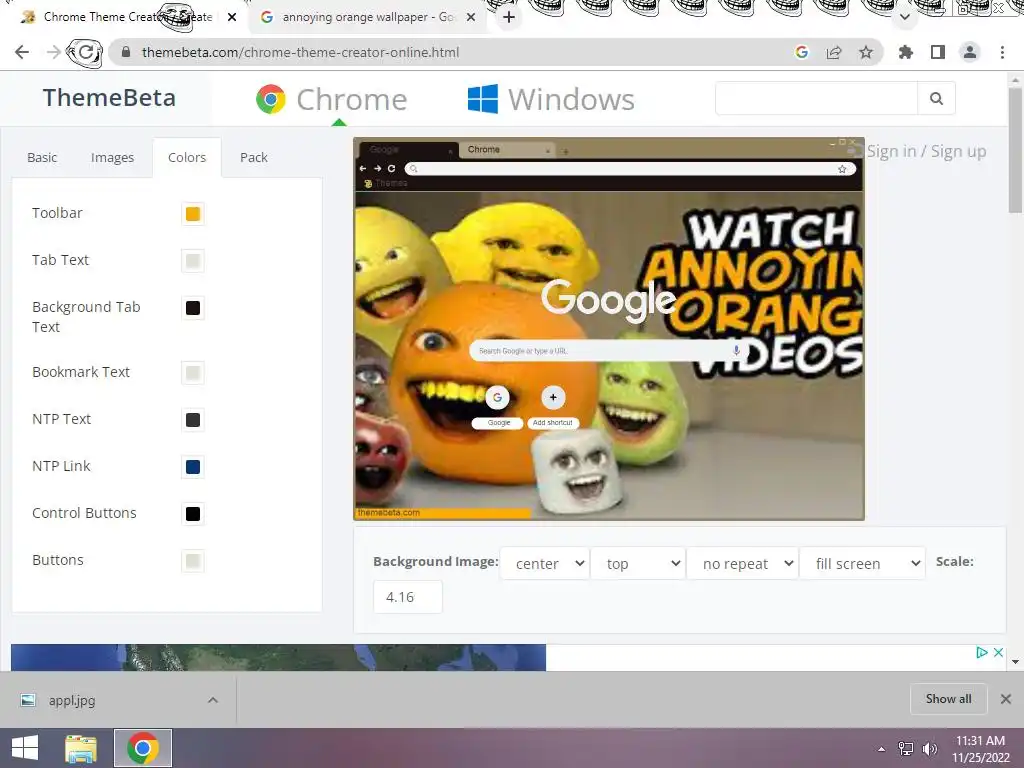Viewport: 1024px width, 768px height.
Task: Click the map advertisement banner image
Action: pyautogui.click(x=278, y=658)
